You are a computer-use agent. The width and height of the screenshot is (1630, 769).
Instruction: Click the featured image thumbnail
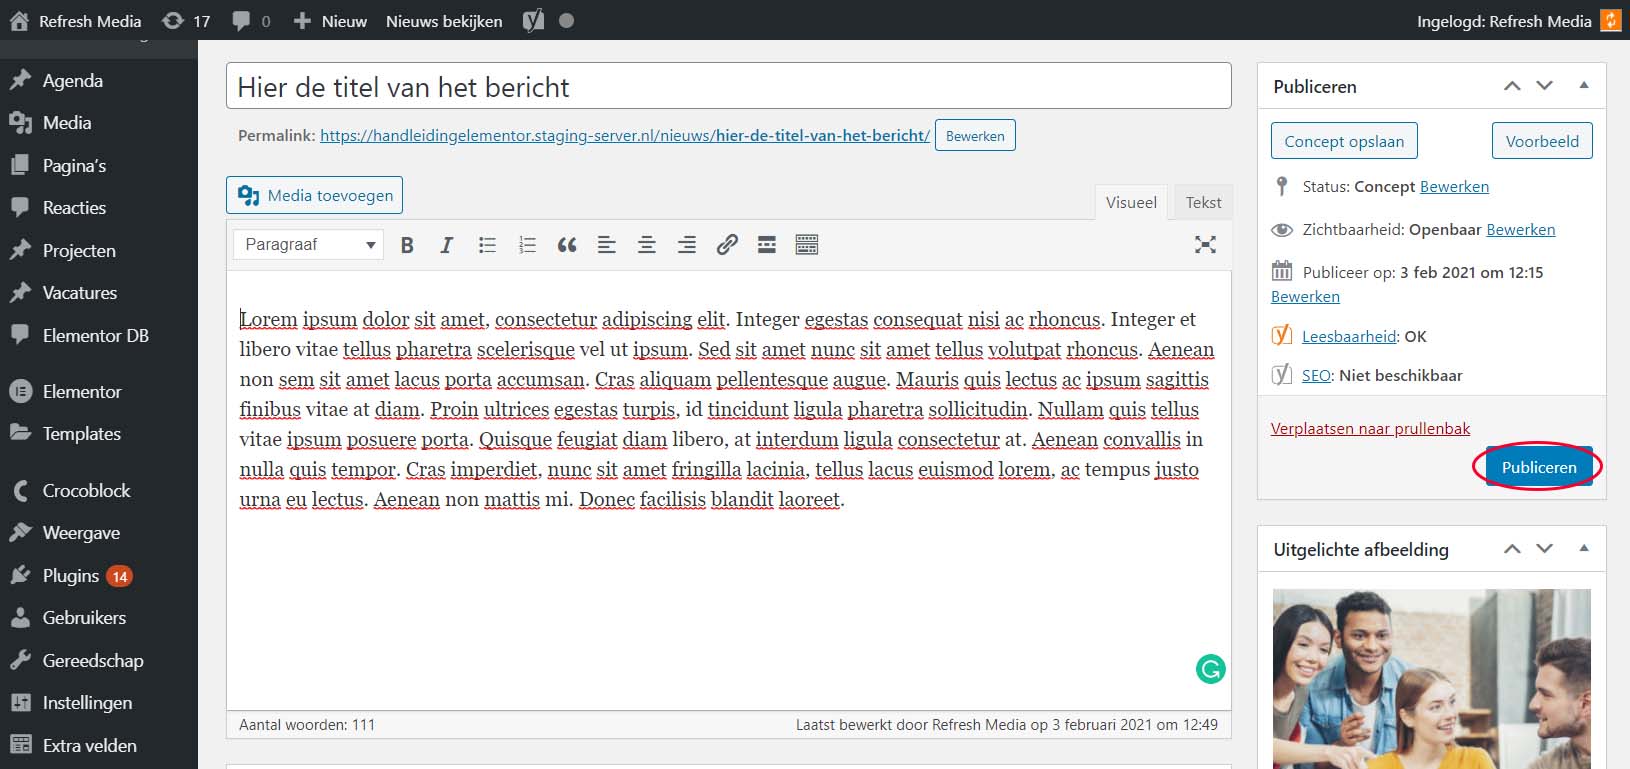click(1431, 678)
